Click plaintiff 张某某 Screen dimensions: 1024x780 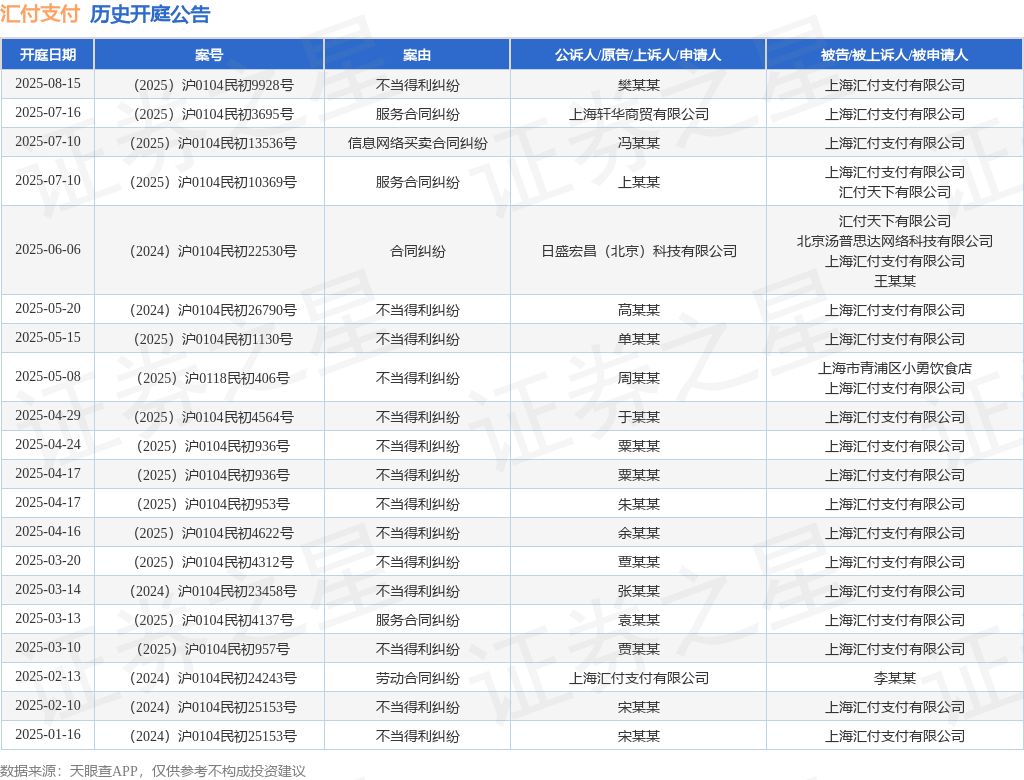point(639,591)
